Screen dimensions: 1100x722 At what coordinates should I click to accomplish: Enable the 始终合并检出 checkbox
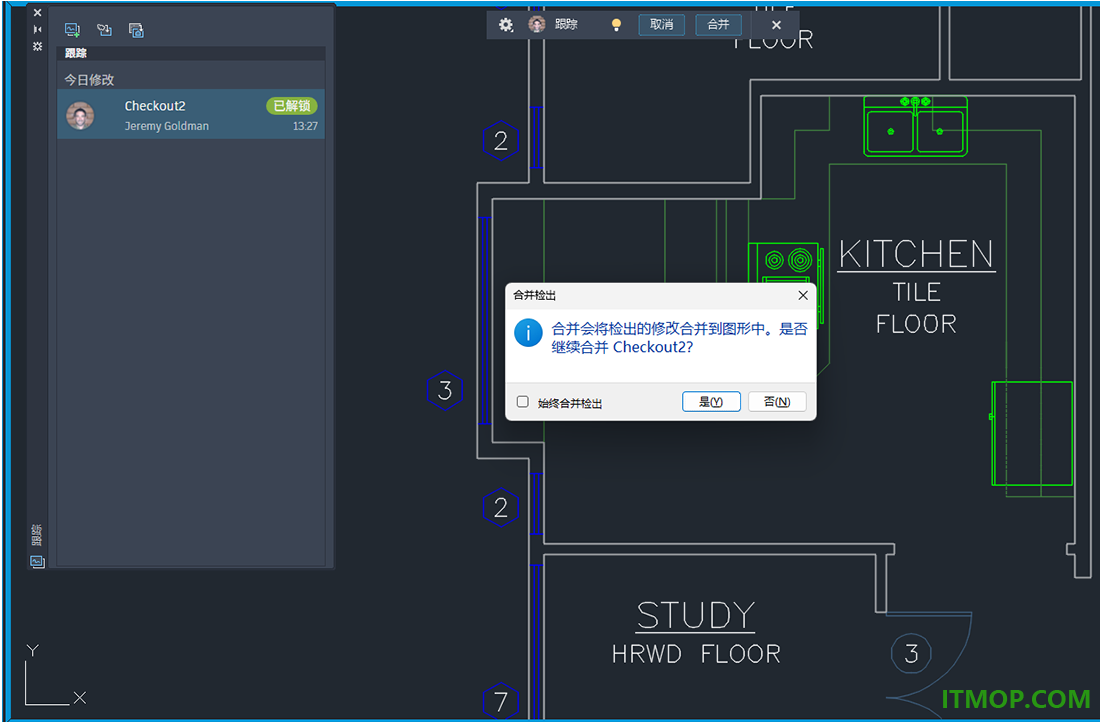tap(523, 402)
